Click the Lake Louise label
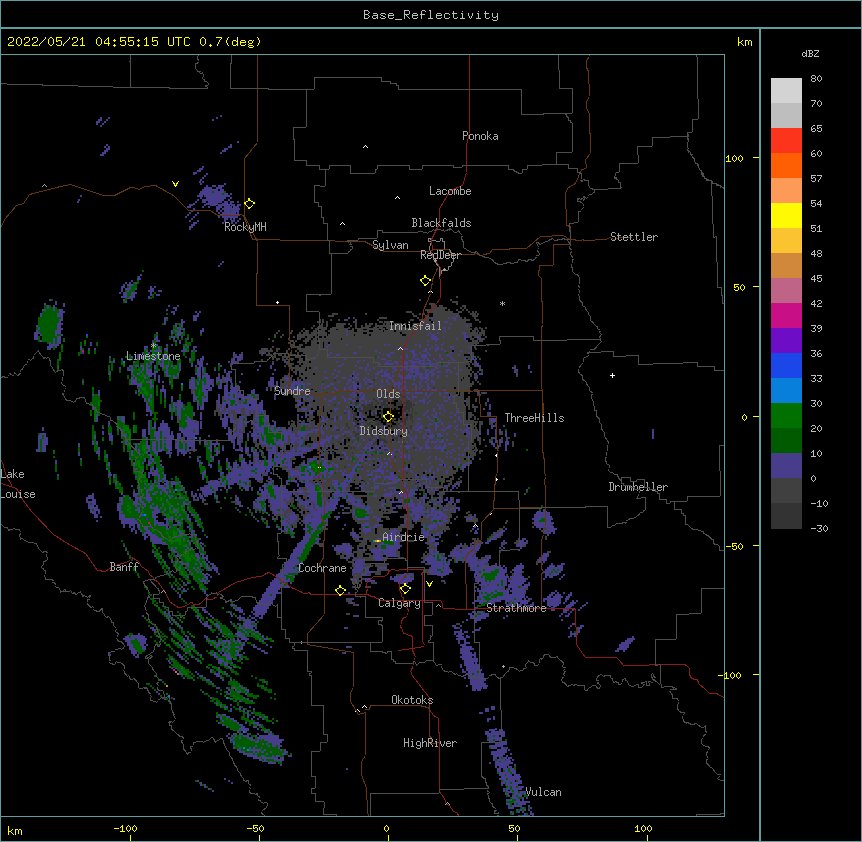Image resolution: width=862 pixels, height=842 pixels. pos(18,484)
